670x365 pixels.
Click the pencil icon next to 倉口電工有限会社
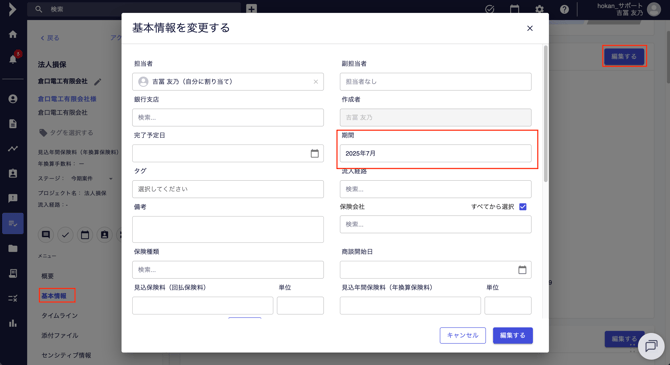pyautogui.click(x=97, y=82)
